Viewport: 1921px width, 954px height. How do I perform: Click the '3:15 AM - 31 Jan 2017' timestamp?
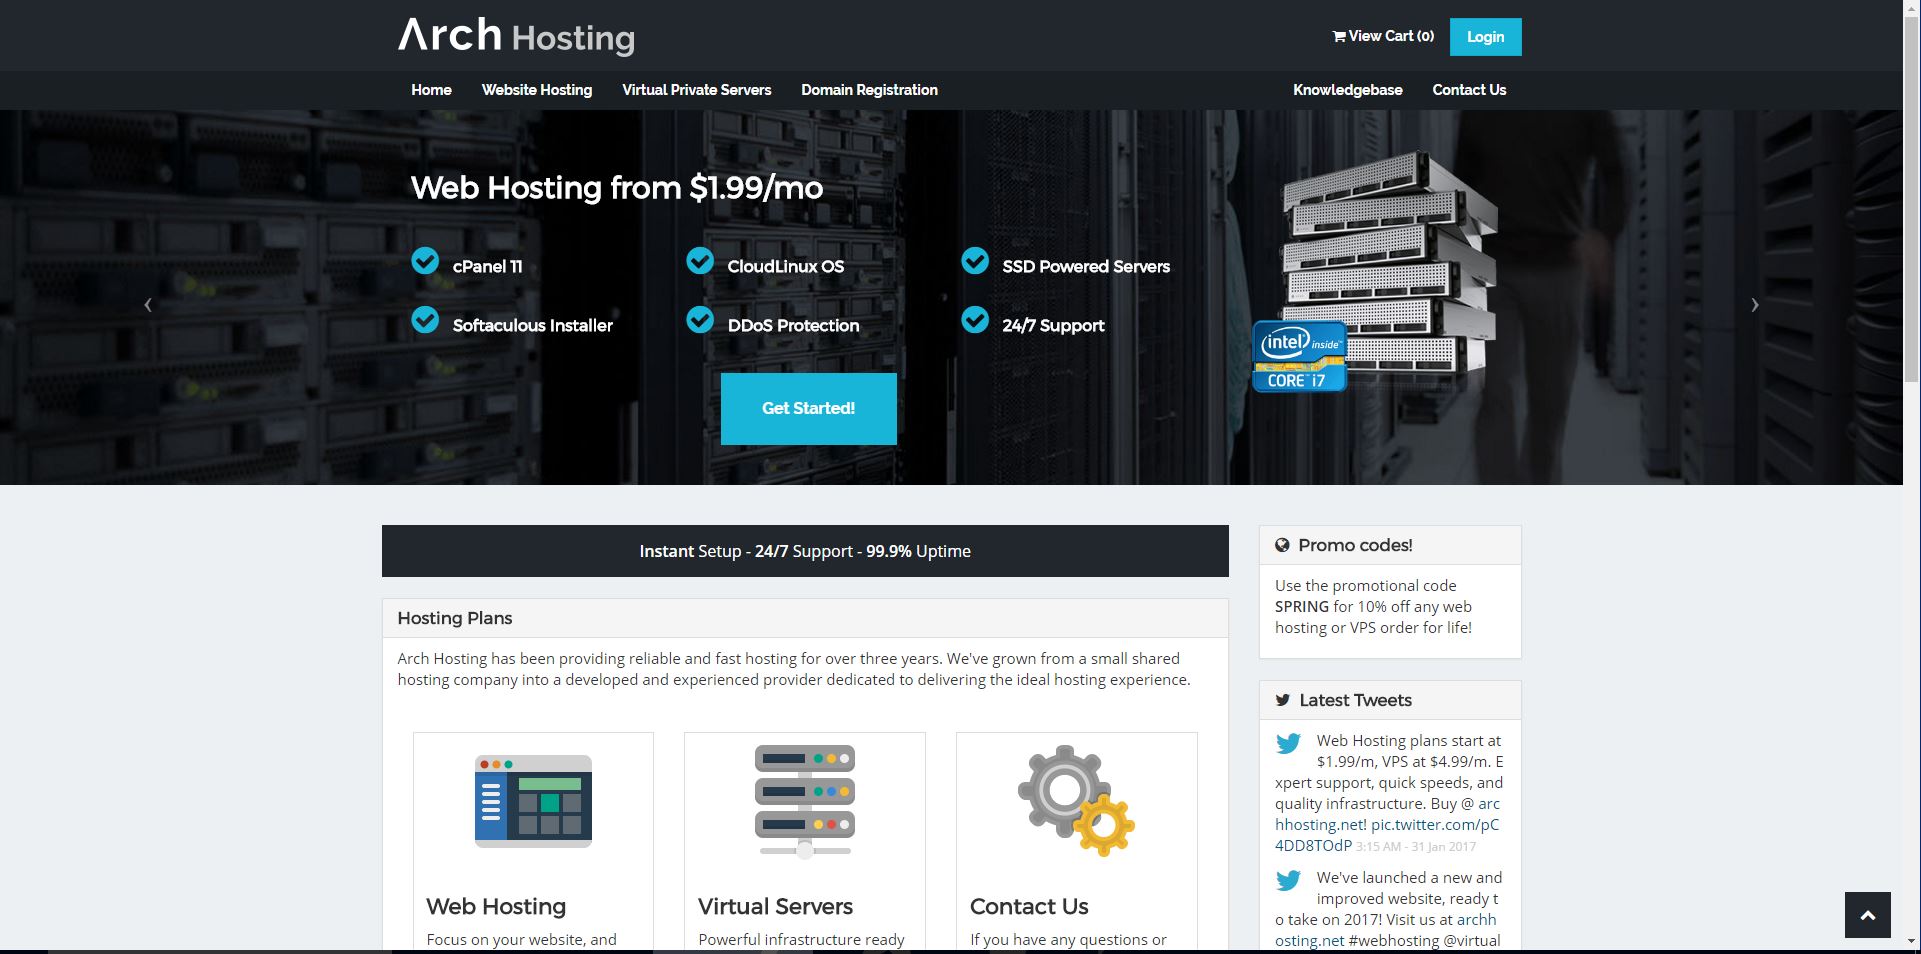click(x=1416, y=847)
